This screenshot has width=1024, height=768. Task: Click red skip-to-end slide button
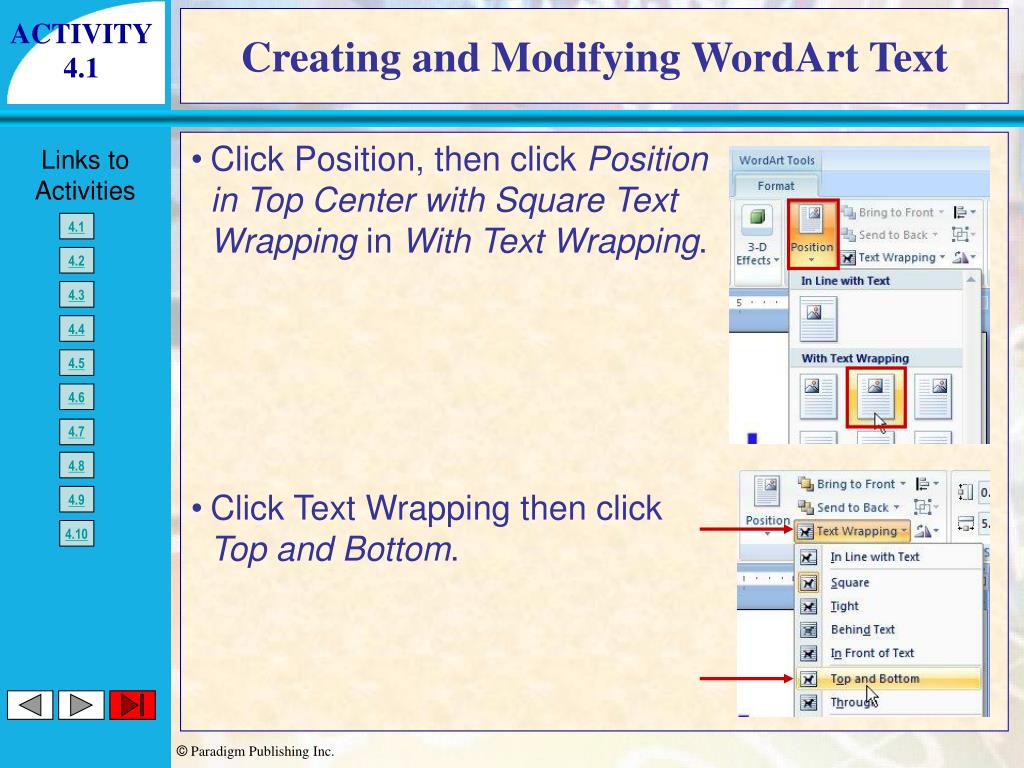133,705
